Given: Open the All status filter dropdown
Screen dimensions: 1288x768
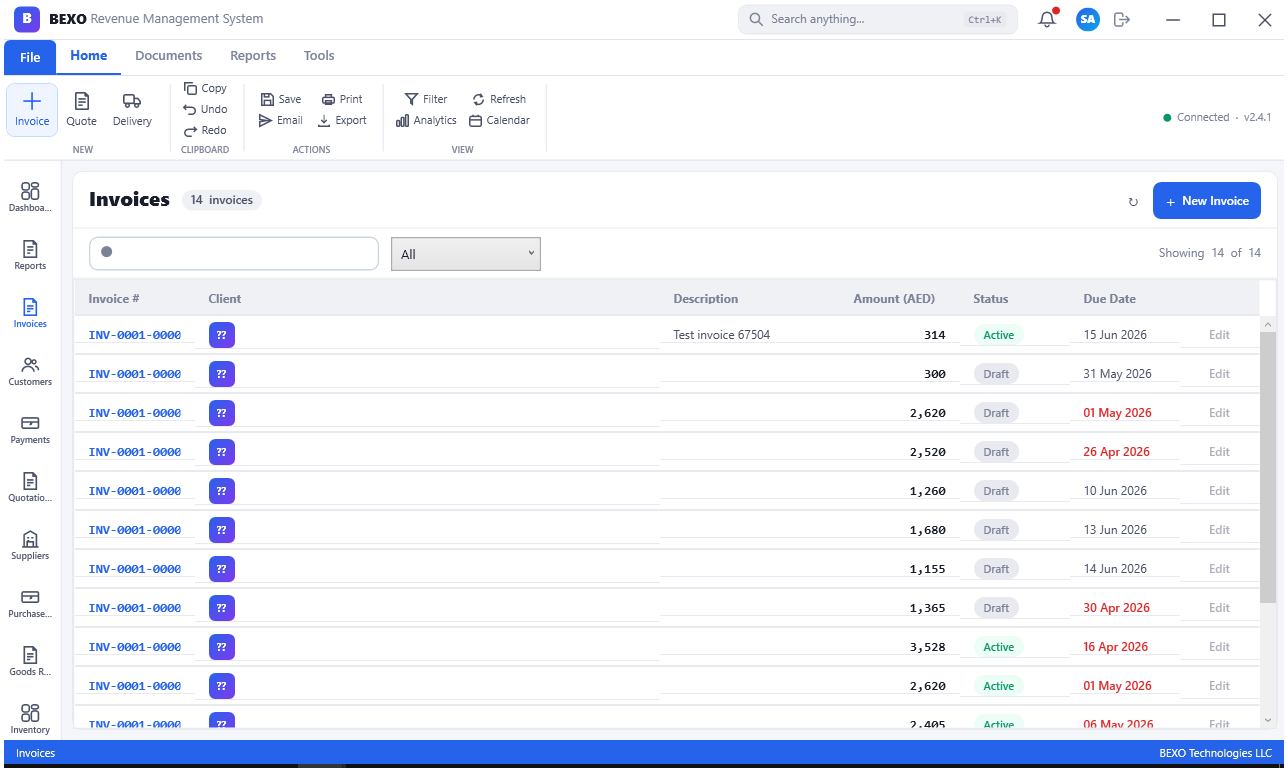Looking at the screenshot, I should [x=466, y=254].
